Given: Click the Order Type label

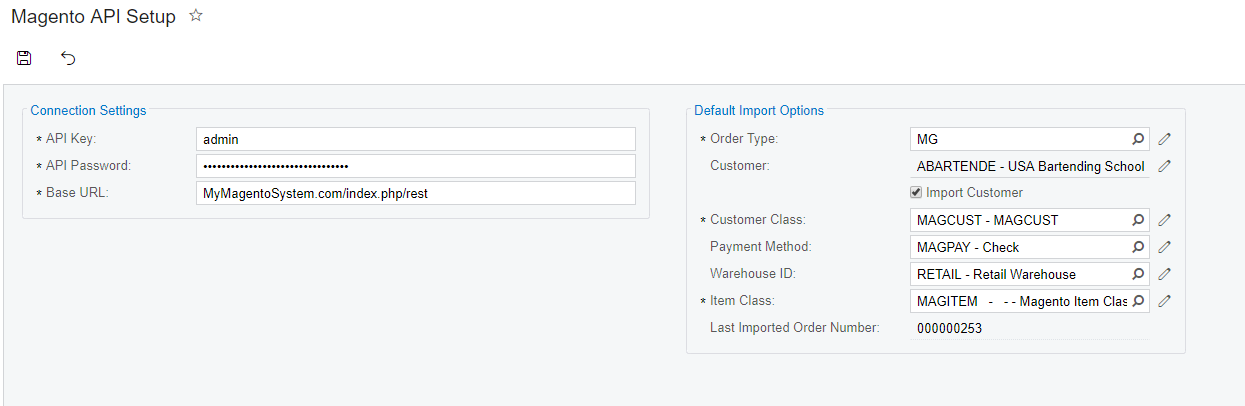Looking at the screenshot, I should [744, 139].
